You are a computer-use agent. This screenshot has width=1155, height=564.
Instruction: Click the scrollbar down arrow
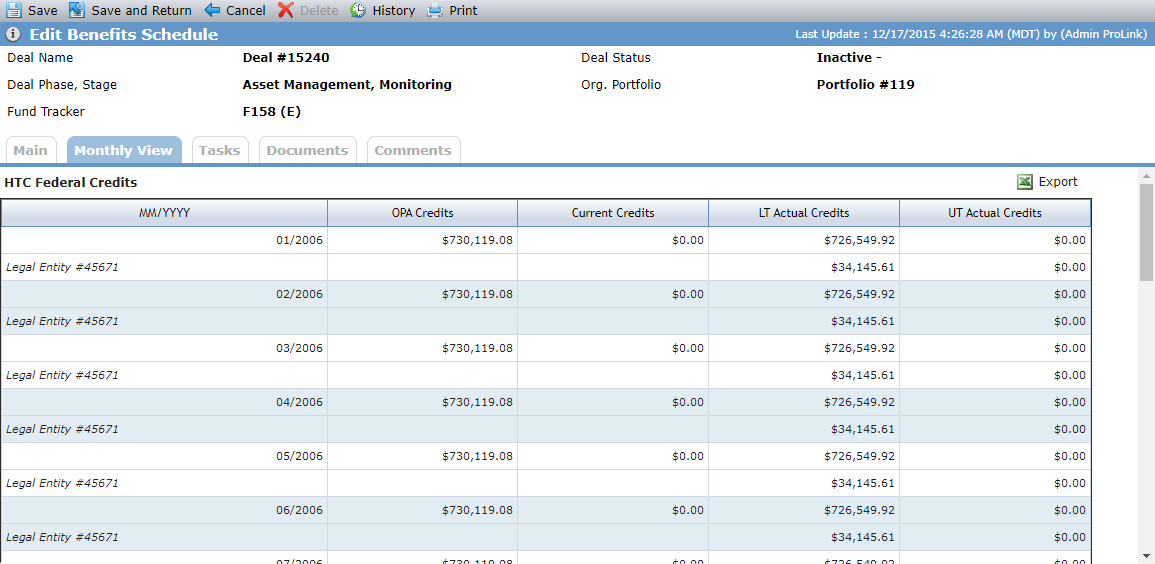point(1146,555)
